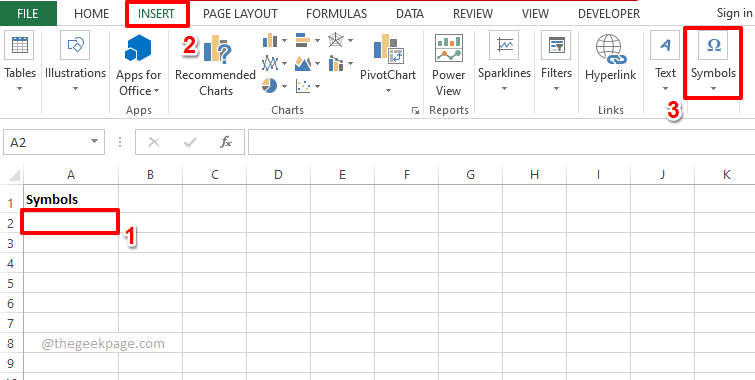755x380 pixels.
Task: Insert an area chart icon
Action: [302, 63]
